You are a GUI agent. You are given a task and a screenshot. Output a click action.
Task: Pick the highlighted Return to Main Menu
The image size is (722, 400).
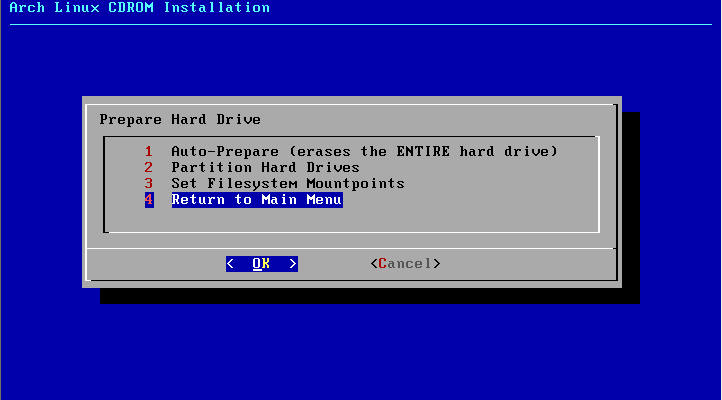(x=257, y=200)
